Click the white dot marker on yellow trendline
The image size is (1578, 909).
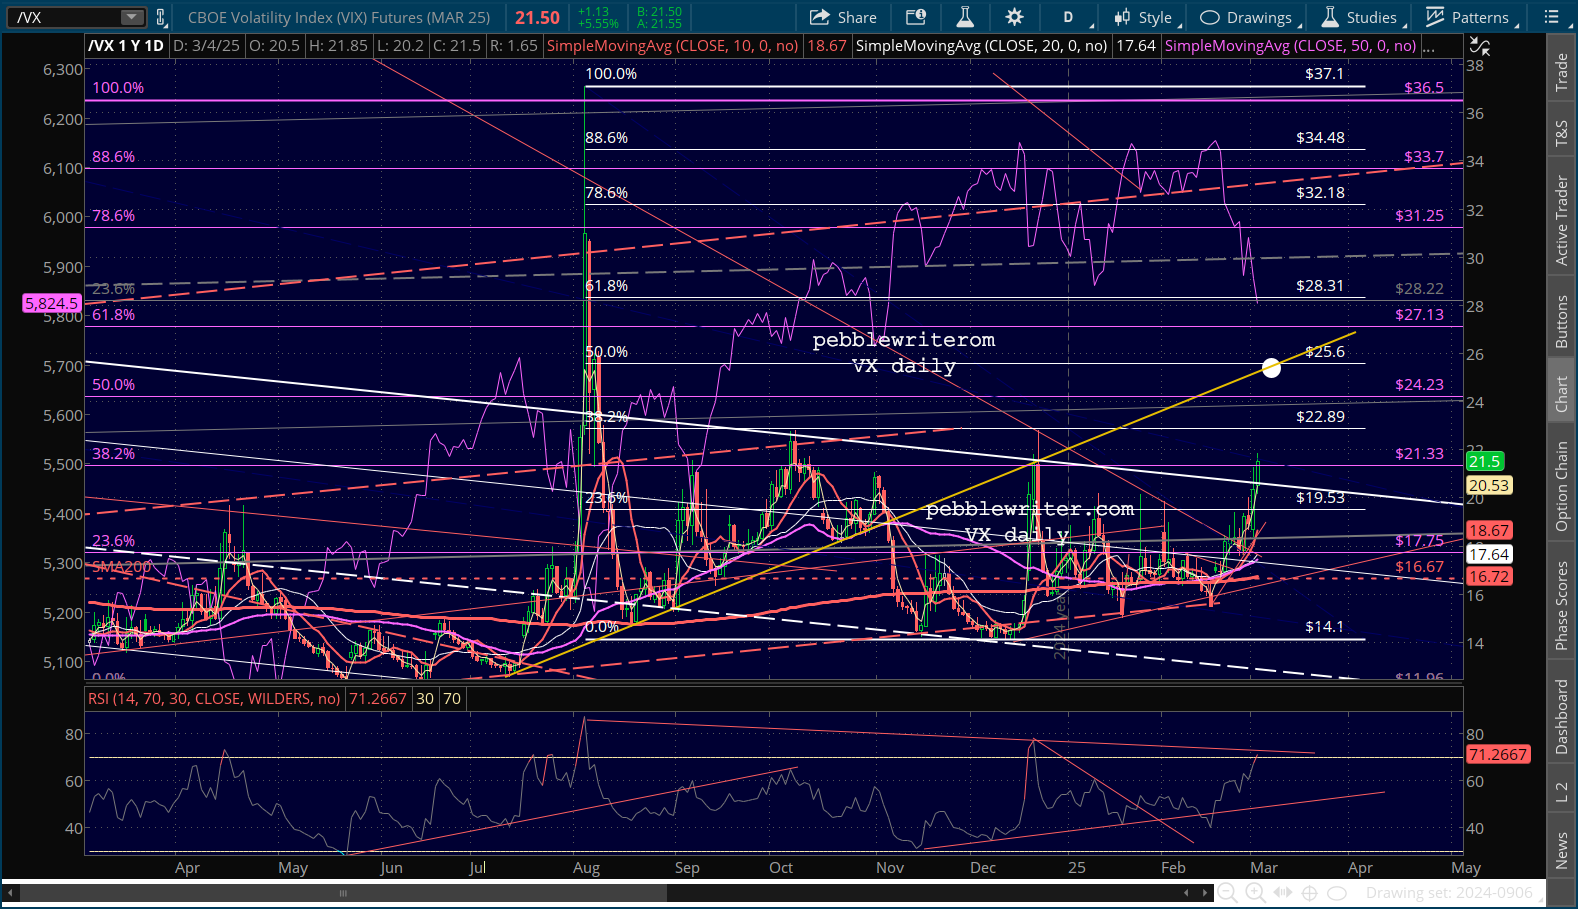[x=1271, y=368]
